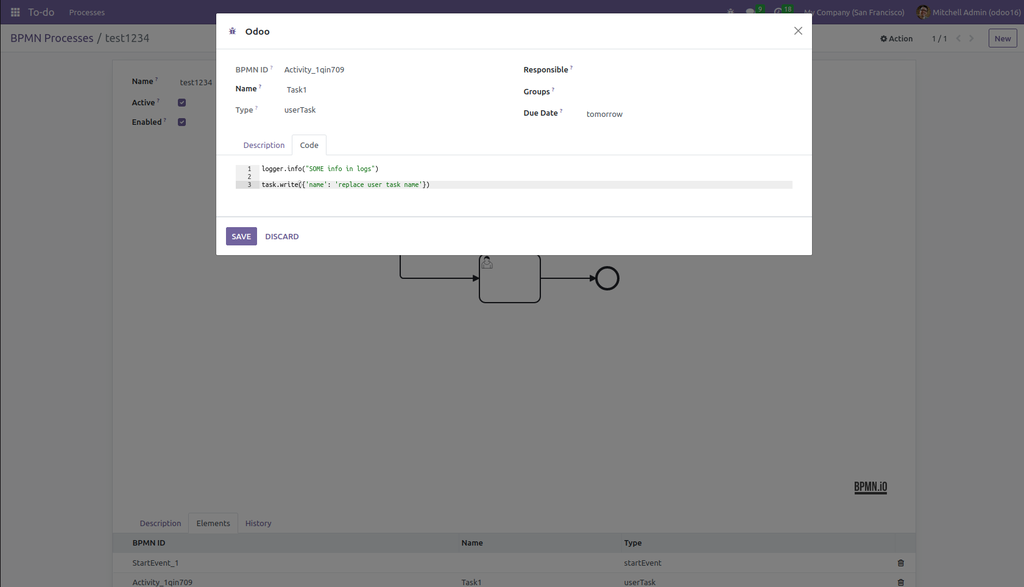This screenshot has width=1024, height=587.
Task: Toggle the Enabled checkbox
Action: click(x=182, y=122)
